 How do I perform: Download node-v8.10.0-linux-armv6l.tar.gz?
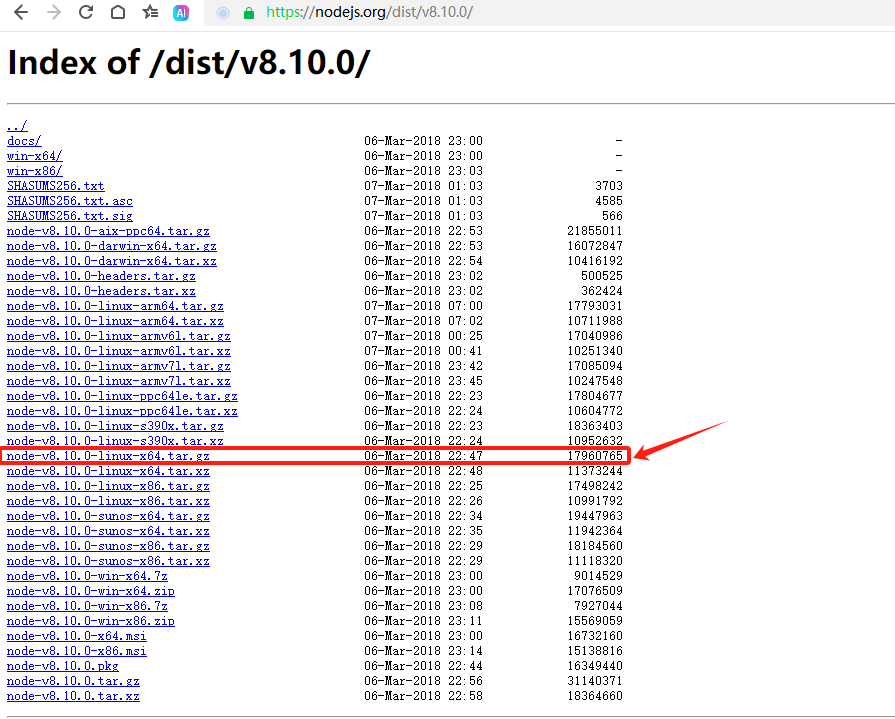119,336
